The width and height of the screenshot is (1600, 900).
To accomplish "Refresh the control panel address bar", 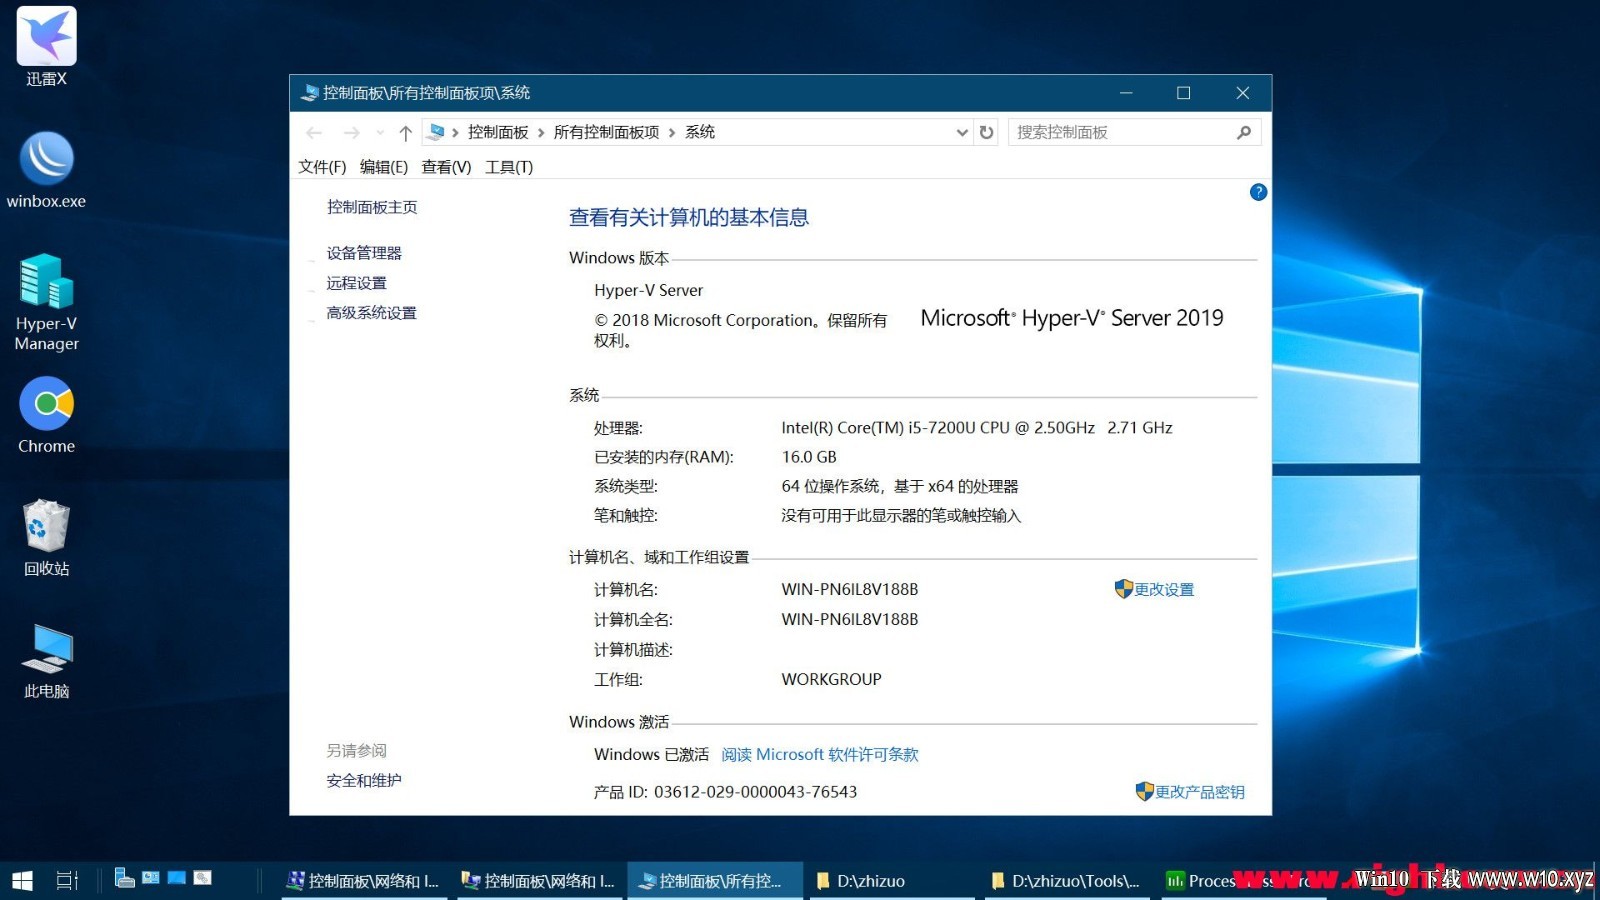I will [x=987, y=132].
